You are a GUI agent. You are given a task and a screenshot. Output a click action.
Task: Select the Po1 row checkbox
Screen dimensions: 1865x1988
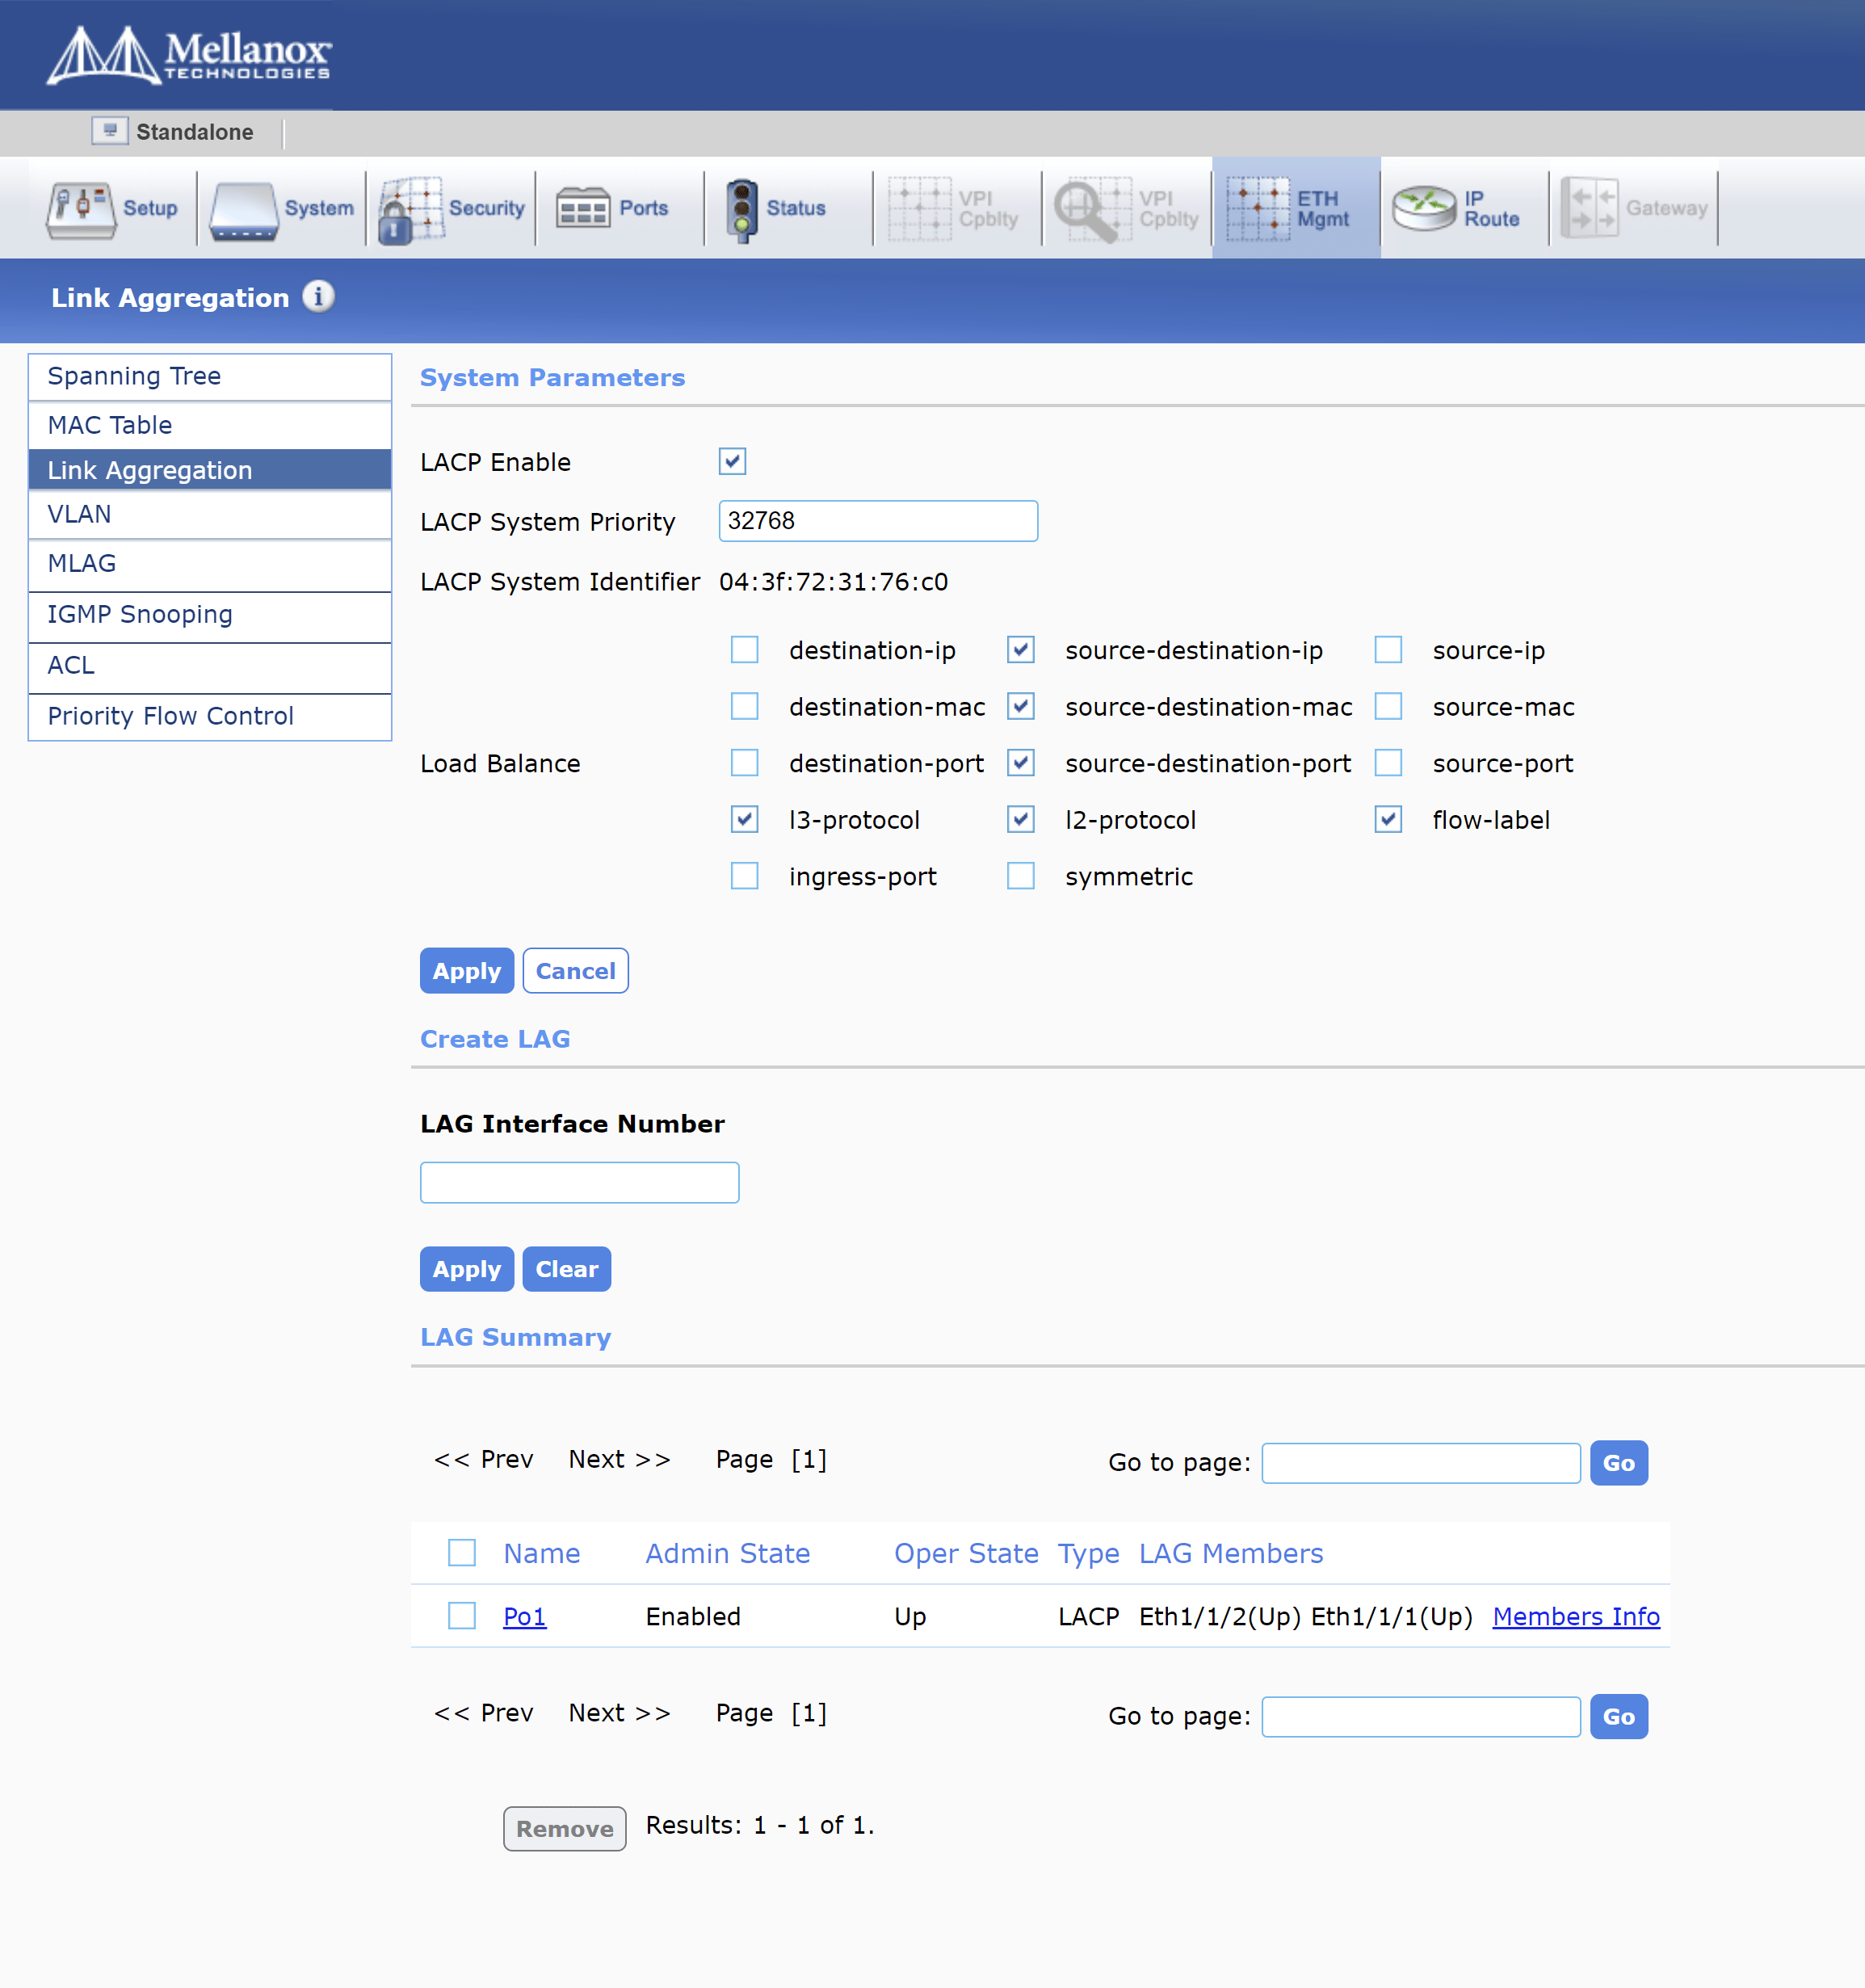point(461,1615)
